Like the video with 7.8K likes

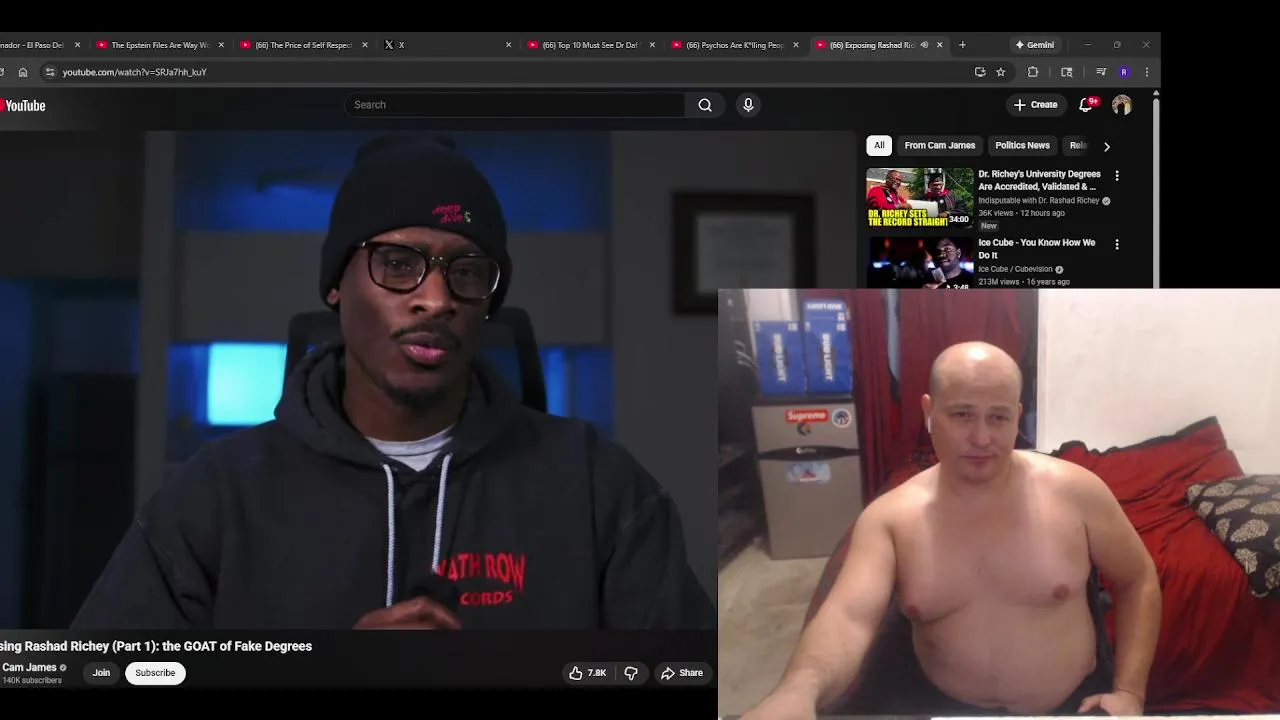pos(587,673)
